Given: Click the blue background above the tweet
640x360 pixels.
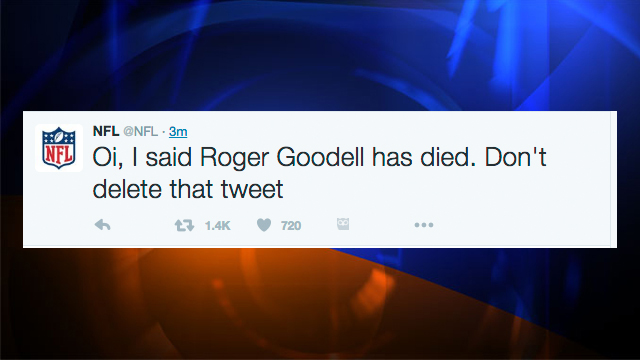Looking at the screenshot, I should [x=320, y=53].
